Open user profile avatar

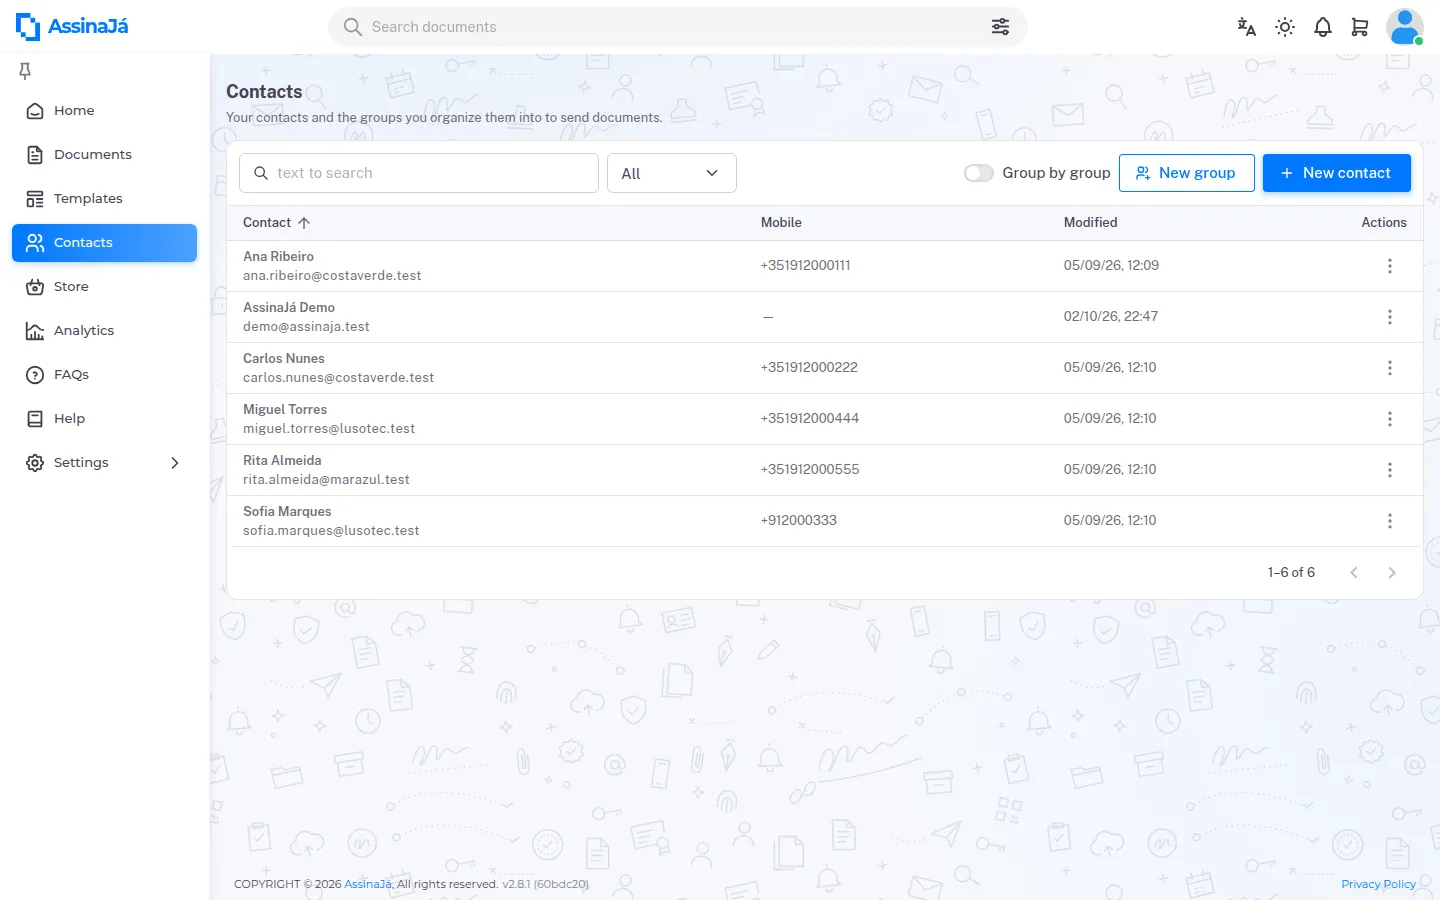[x=1405, y=27]
